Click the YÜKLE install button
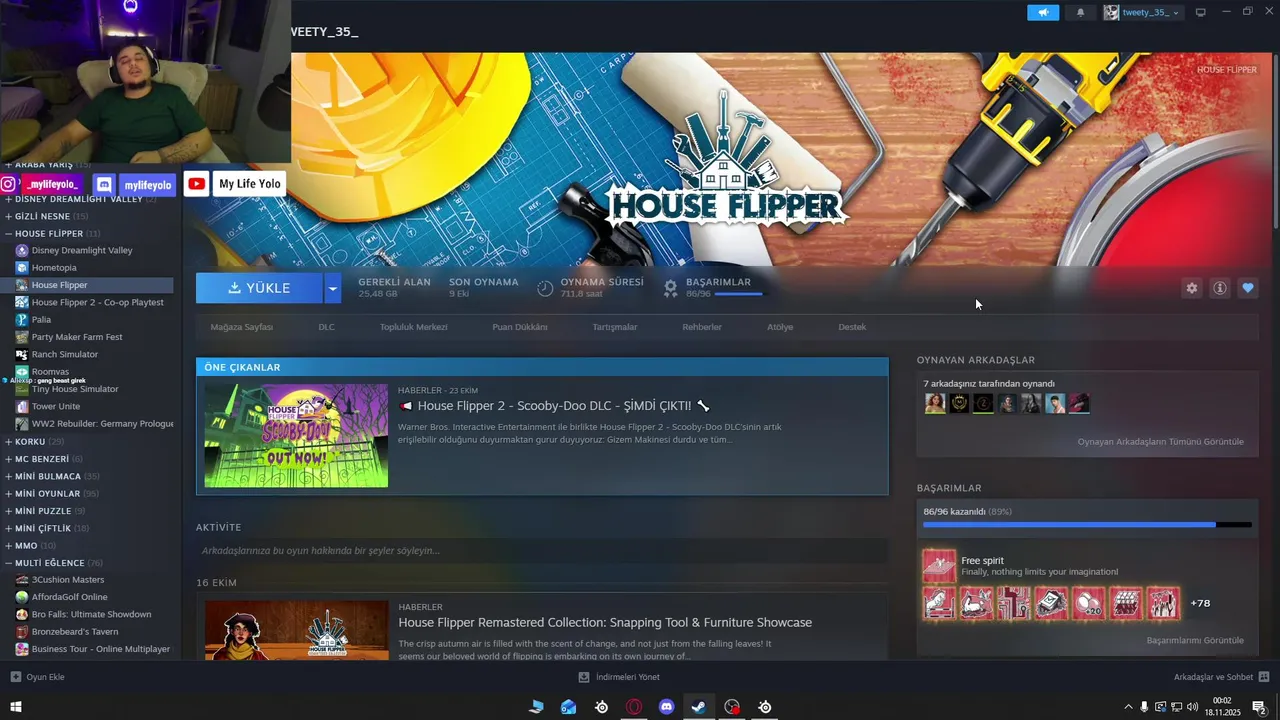Screen dimensions: 1280x720 (259, 288)
